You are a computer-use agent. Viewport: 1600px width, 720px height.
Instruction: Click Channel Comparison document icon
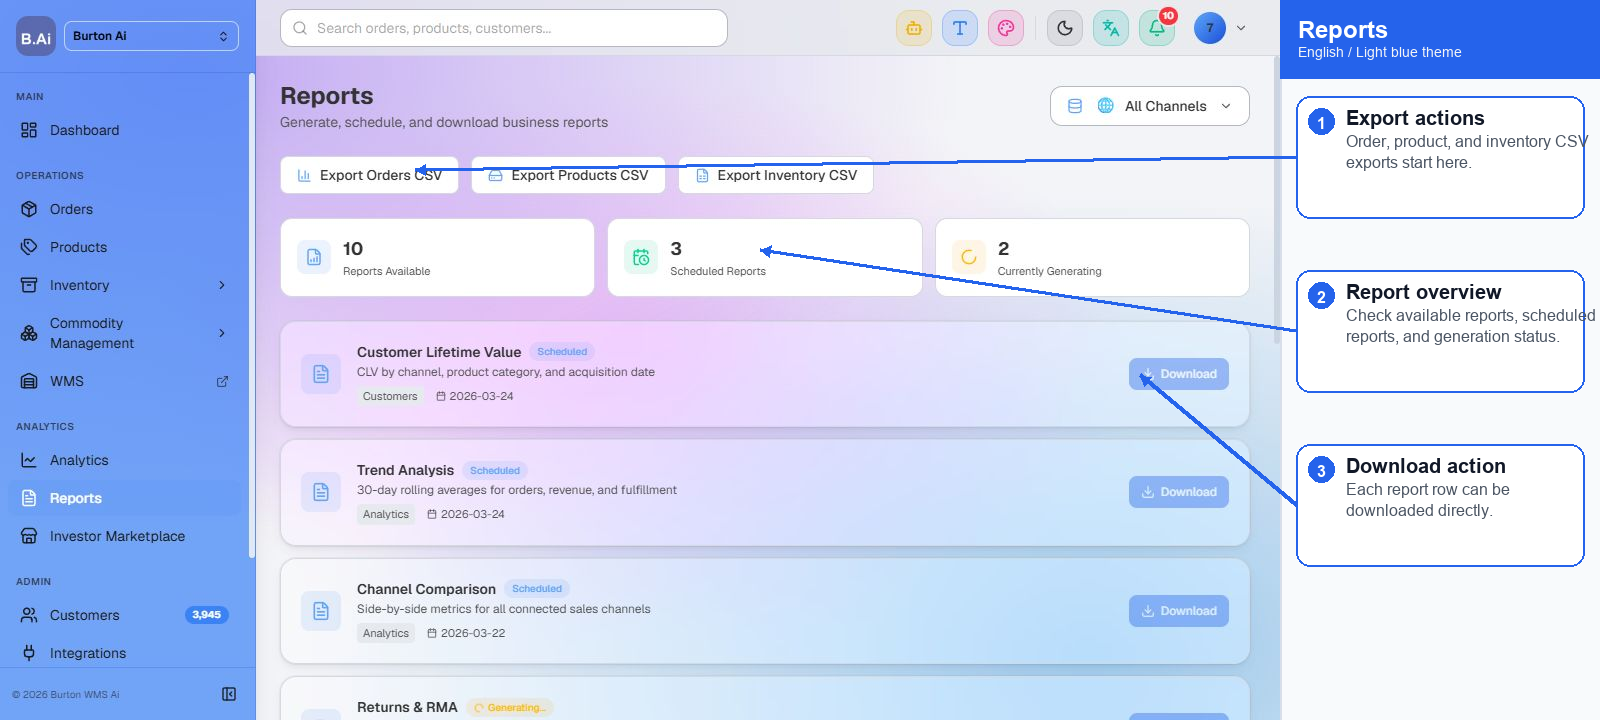click(321, 611)
